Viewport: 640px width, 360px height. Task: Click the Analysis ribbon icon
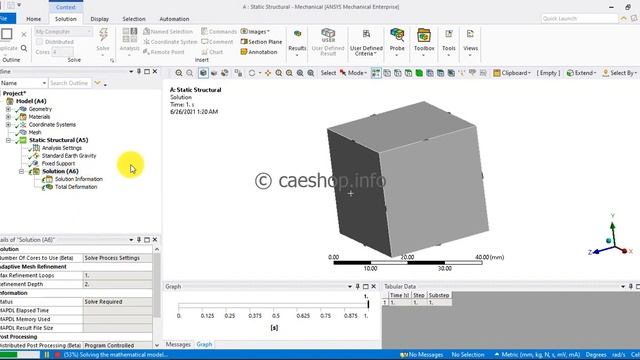tap(129, 35)
